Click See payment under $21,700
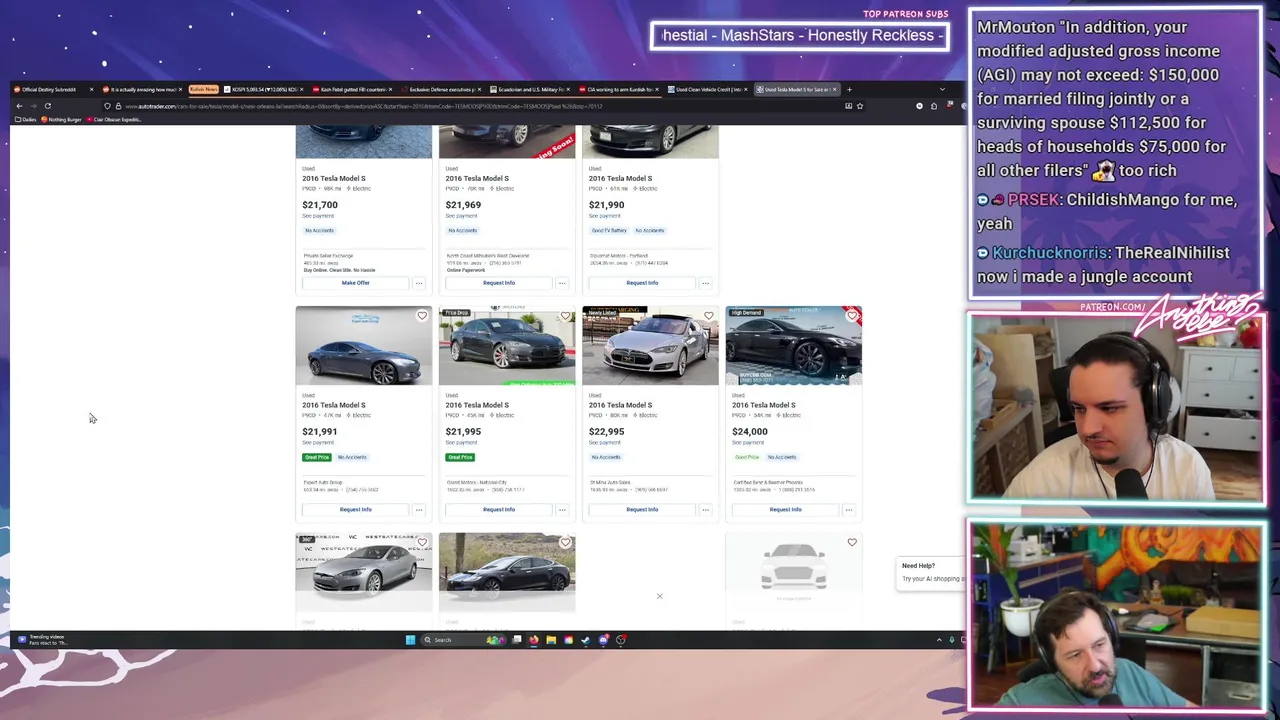 (x=318, y=216)
